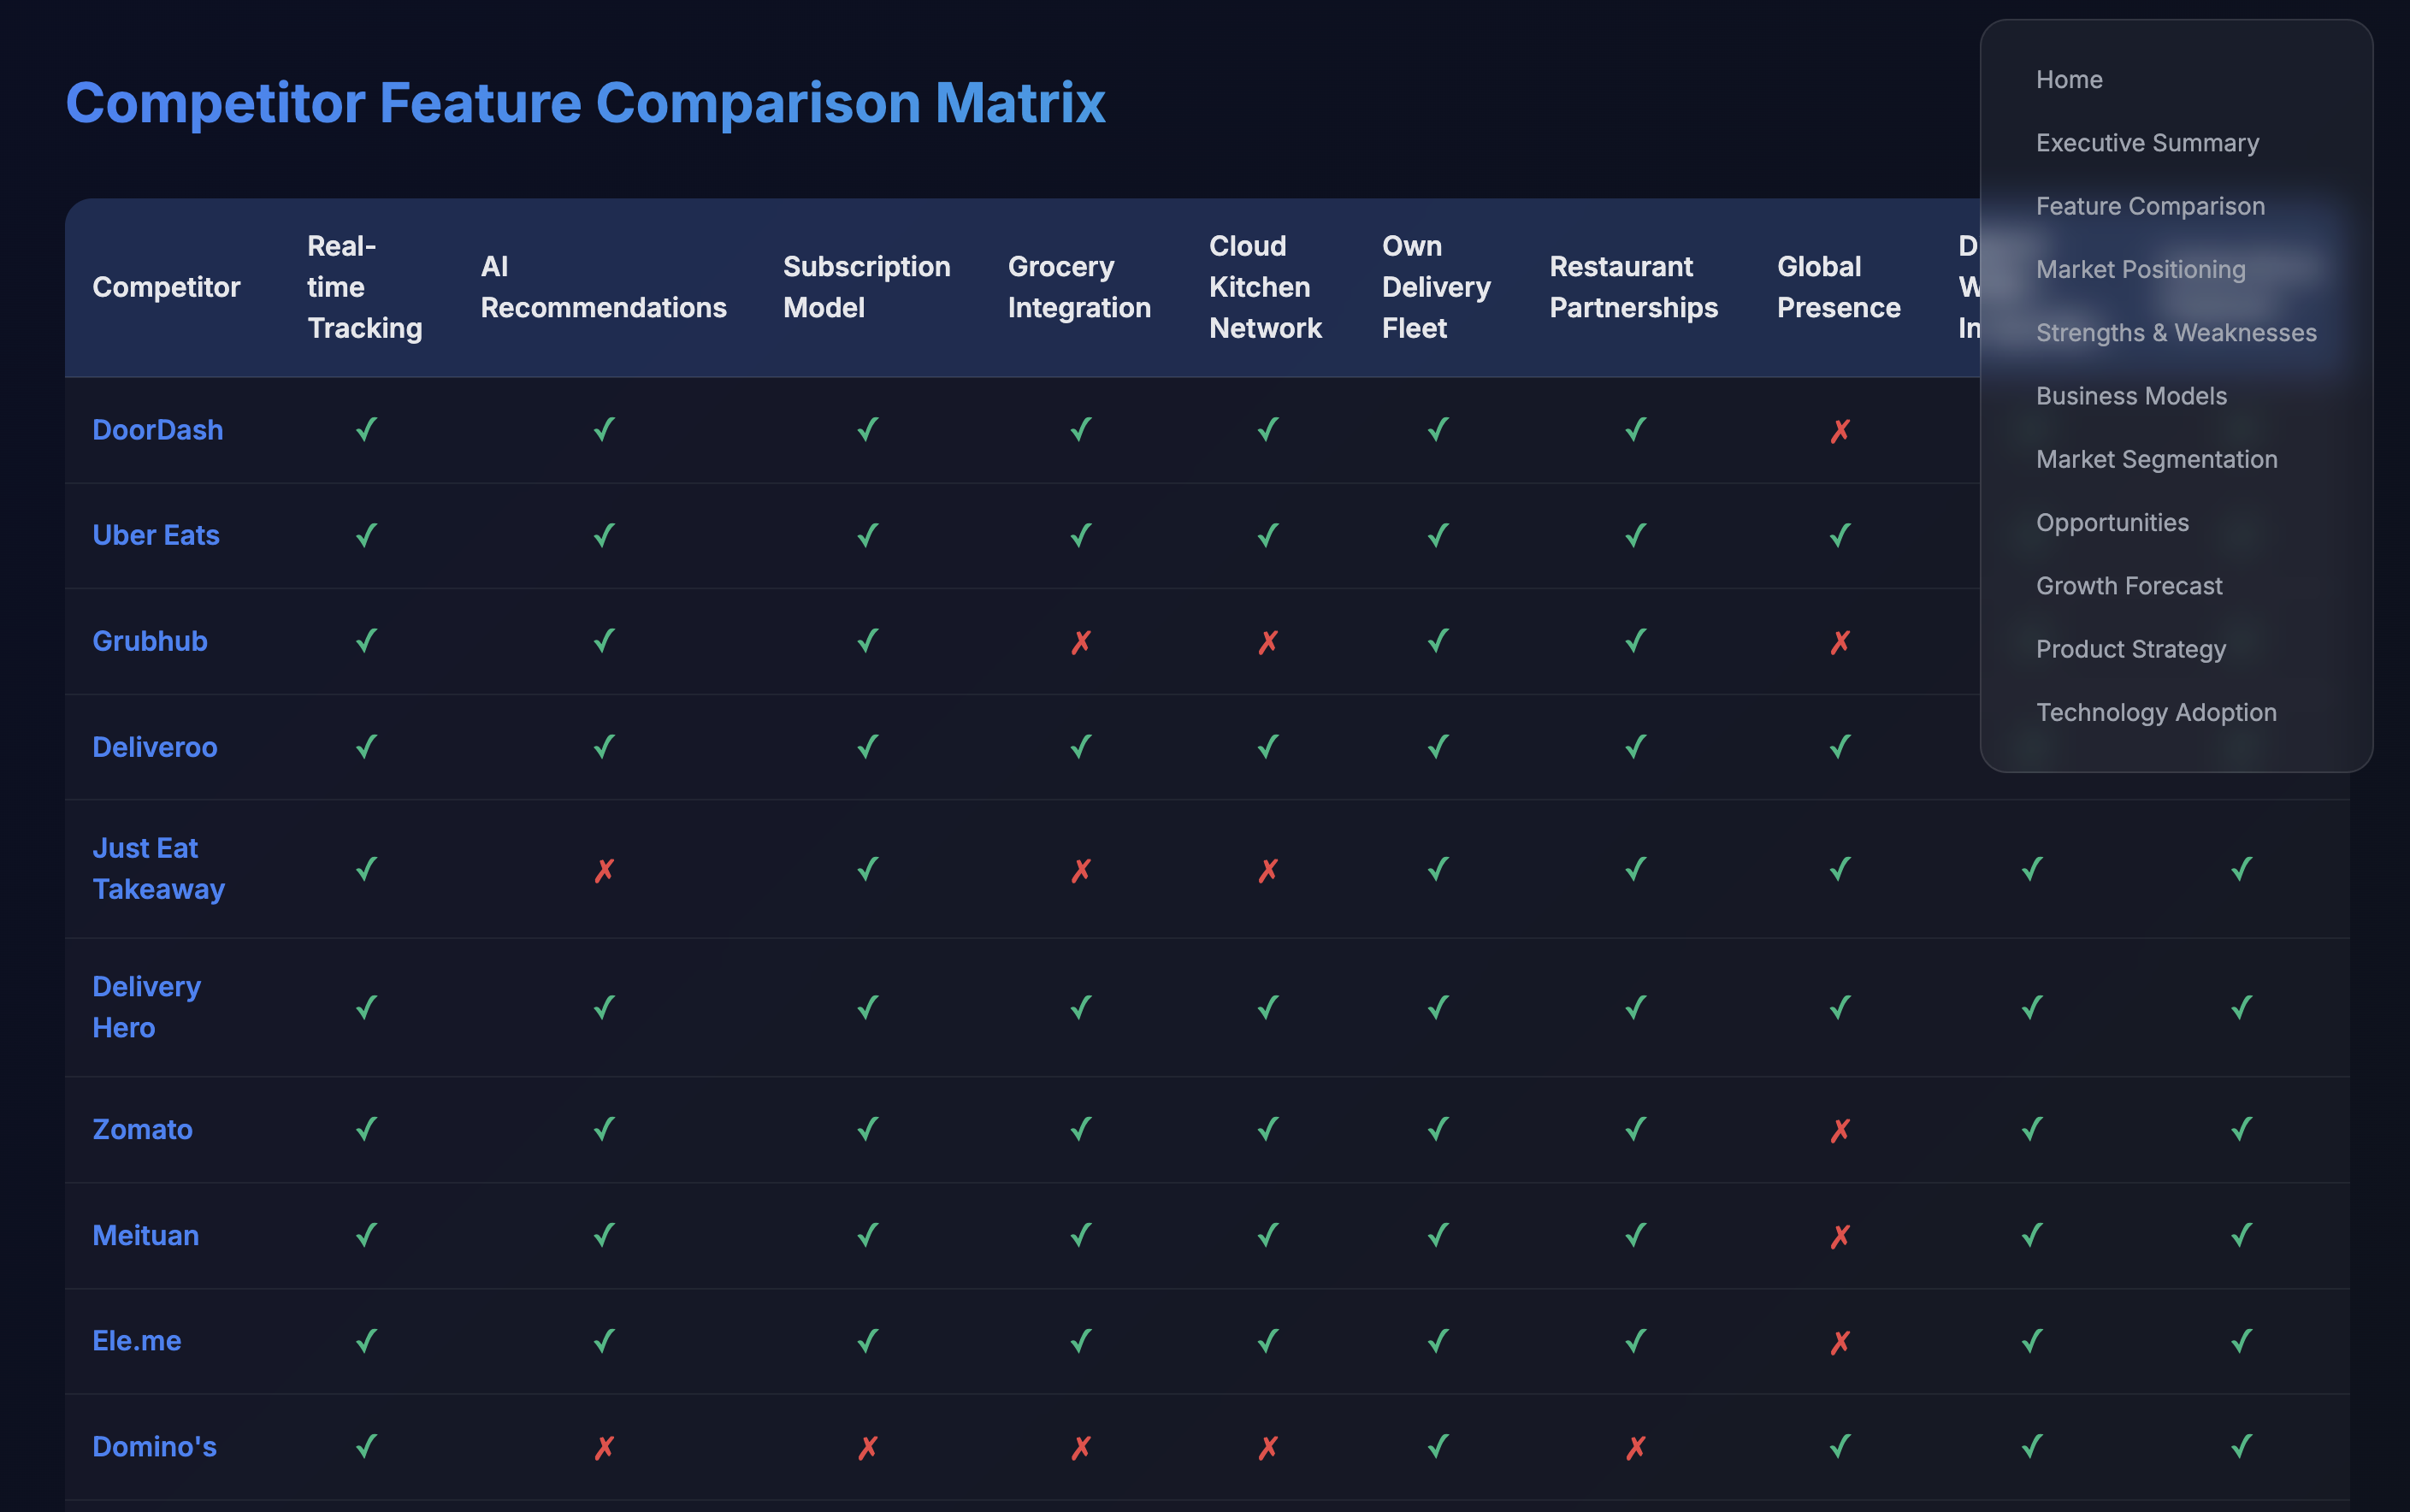Click Grubhub's Grocery Integration cross mark
2410x1512 pixels.
[x=1079, y=642]
